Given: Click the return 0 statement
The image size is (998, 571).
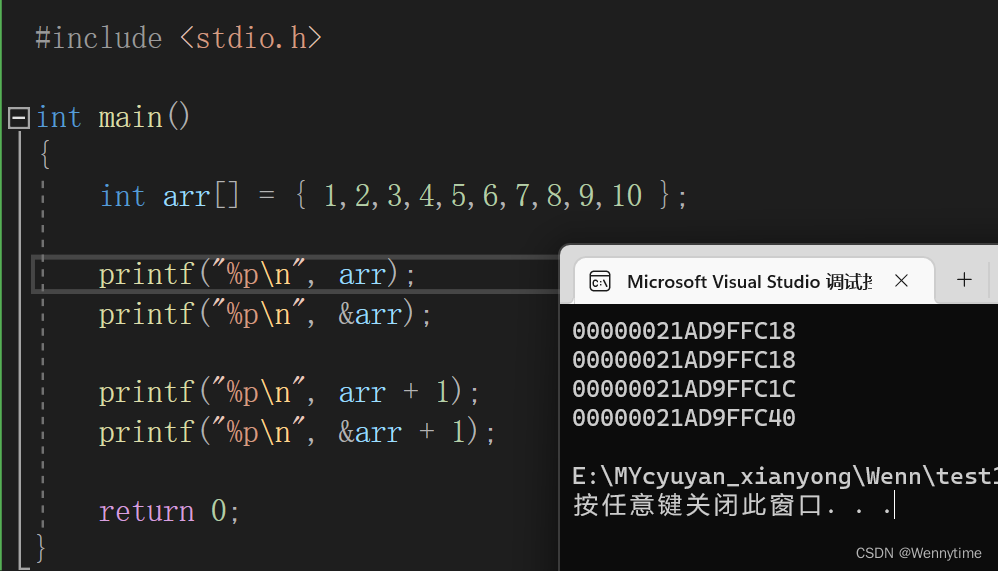Looking at the screenshot, I should click(169, 511).
